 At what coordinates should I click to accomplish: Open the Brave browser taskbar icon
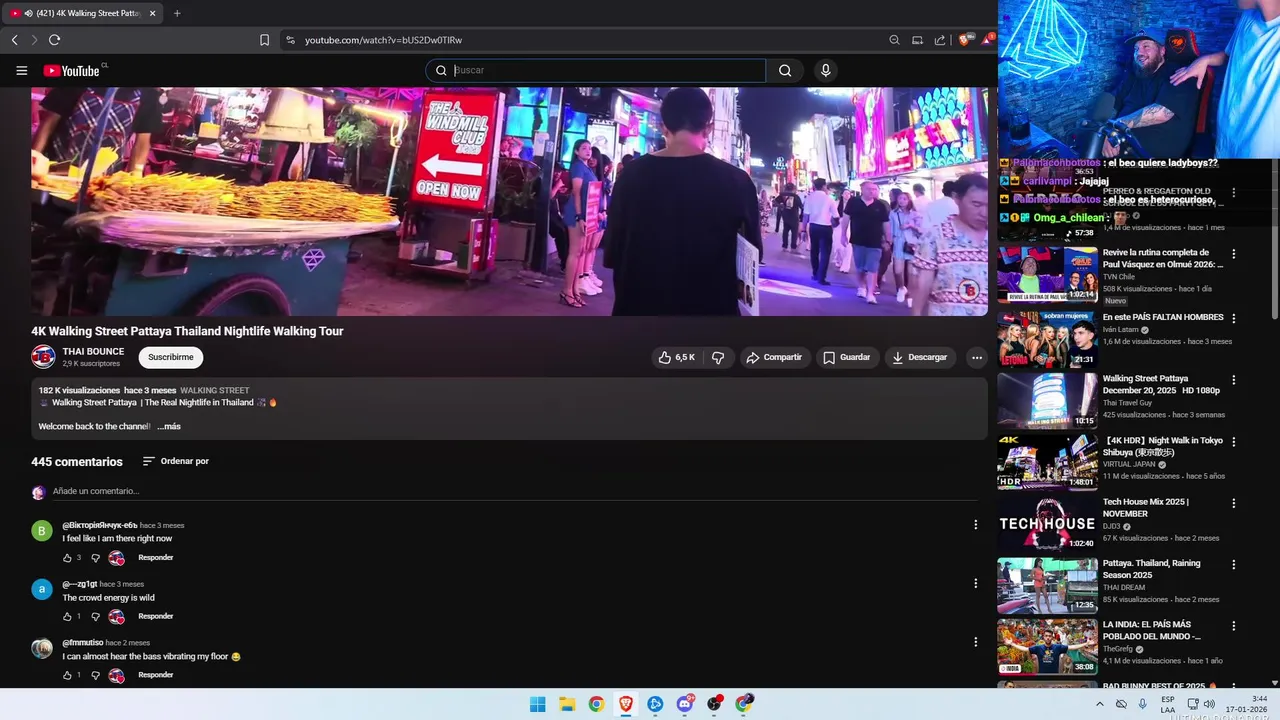(x=626, y=704)
